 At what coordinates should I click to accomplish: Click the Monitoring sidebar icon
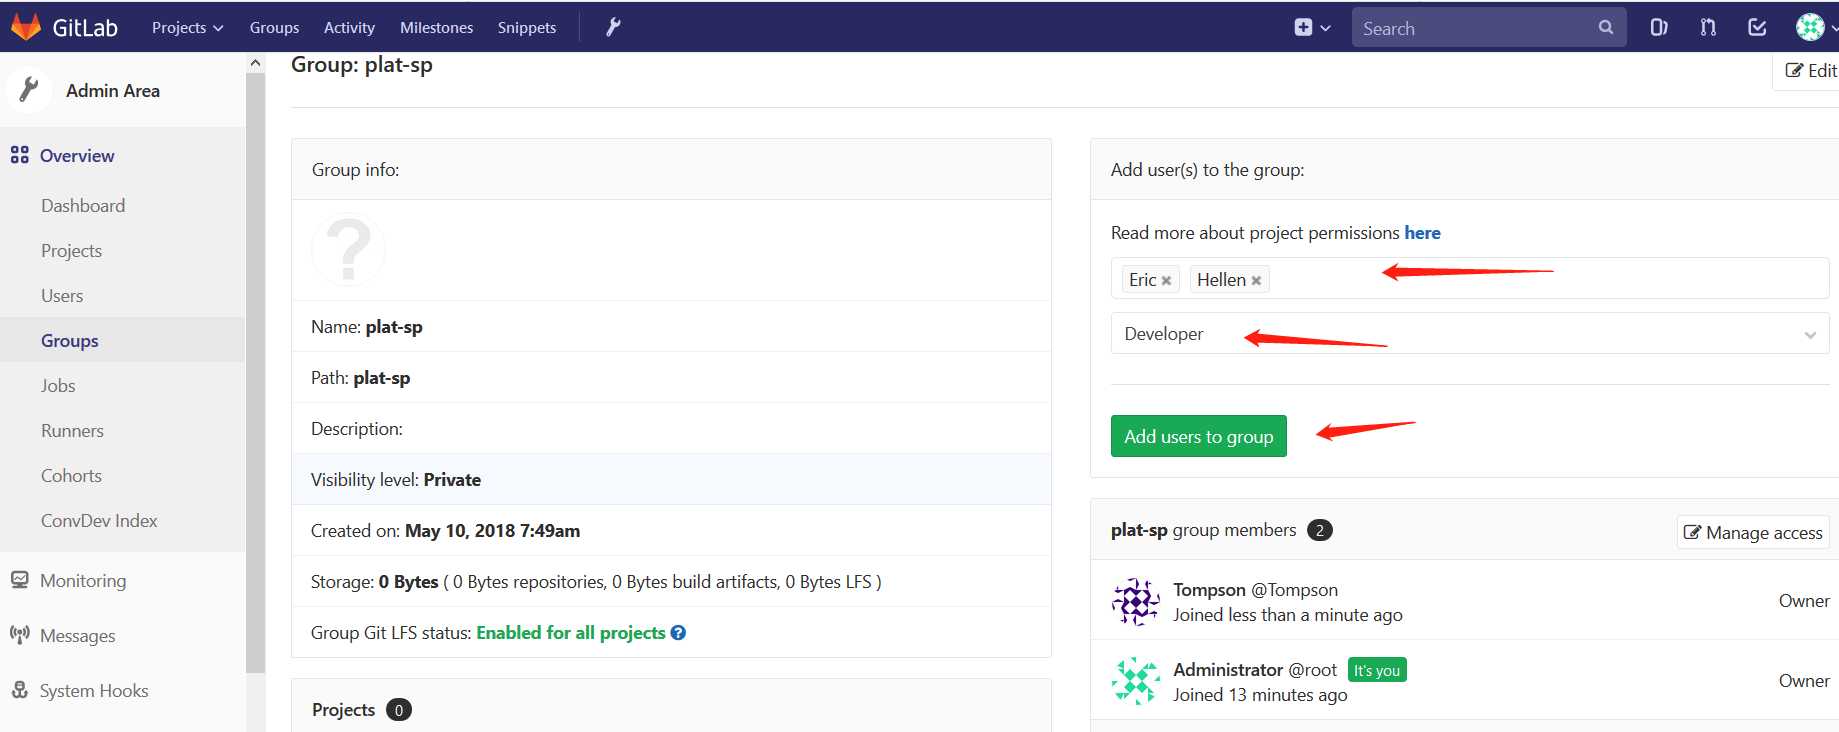pos(19,580)
